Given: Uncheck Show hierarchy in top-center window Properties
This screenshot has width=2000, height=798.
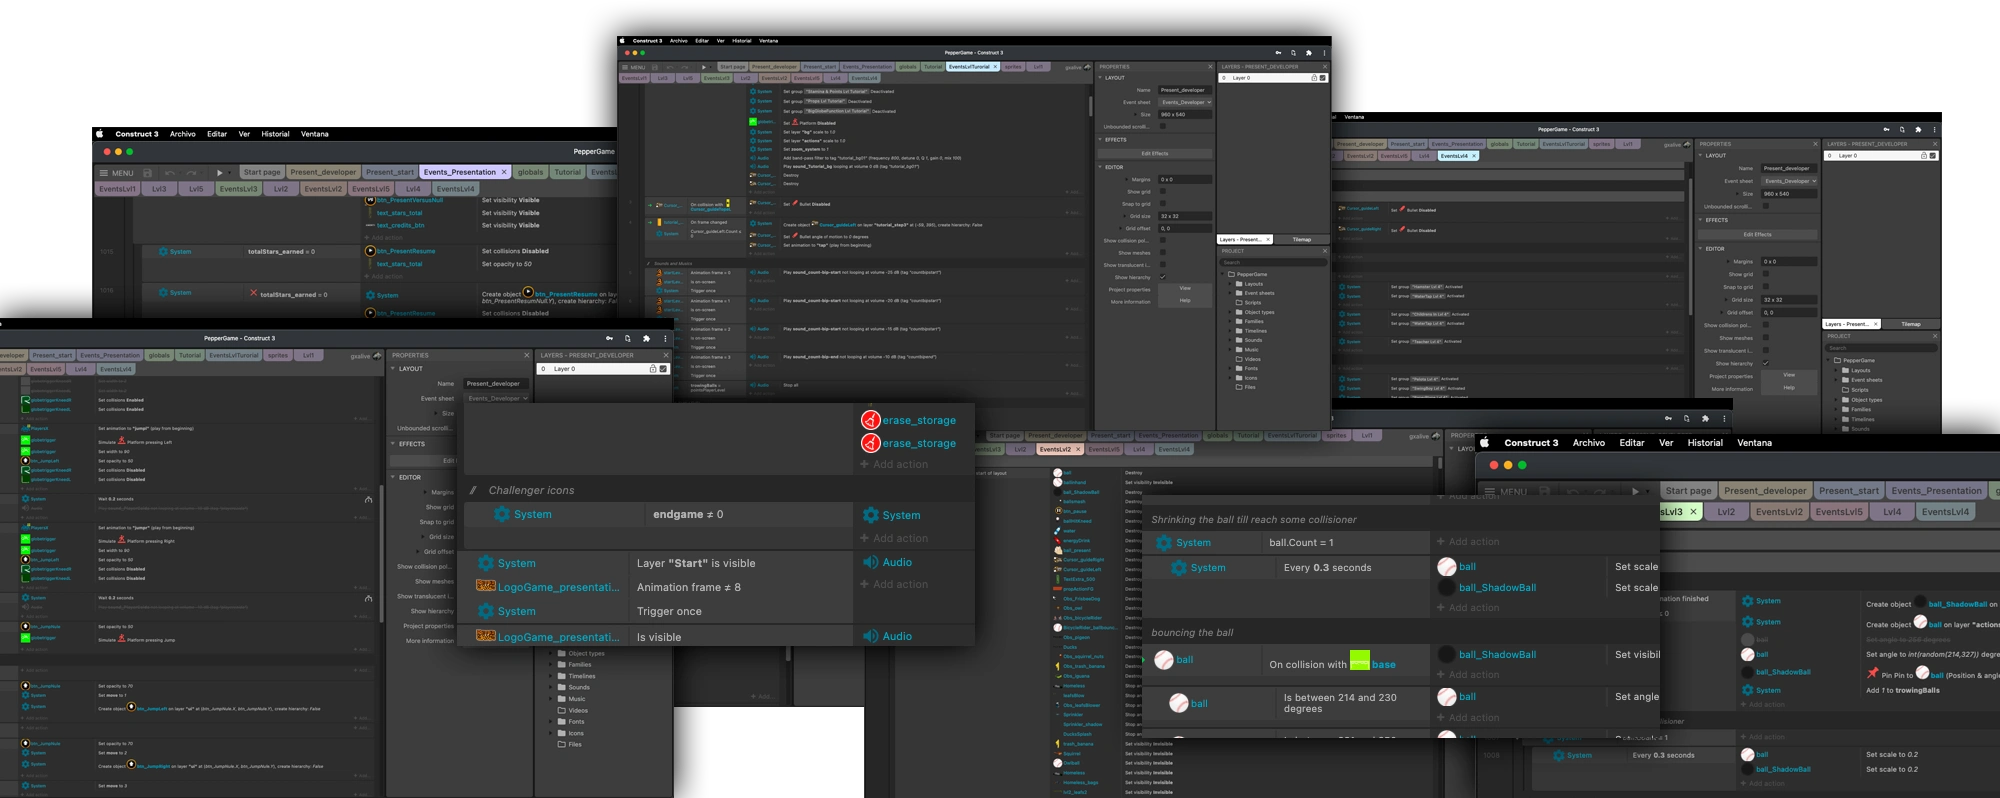Looking at the screenshot, I should pyautogui.click(x=1163, y=277).
